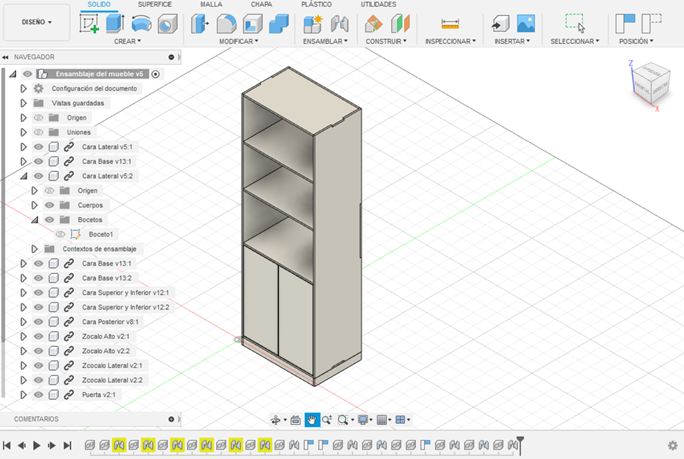The height and width of the screenshot is (459, 684).
Task: Collapse the Bocetos folder
Action: (34, 220)
